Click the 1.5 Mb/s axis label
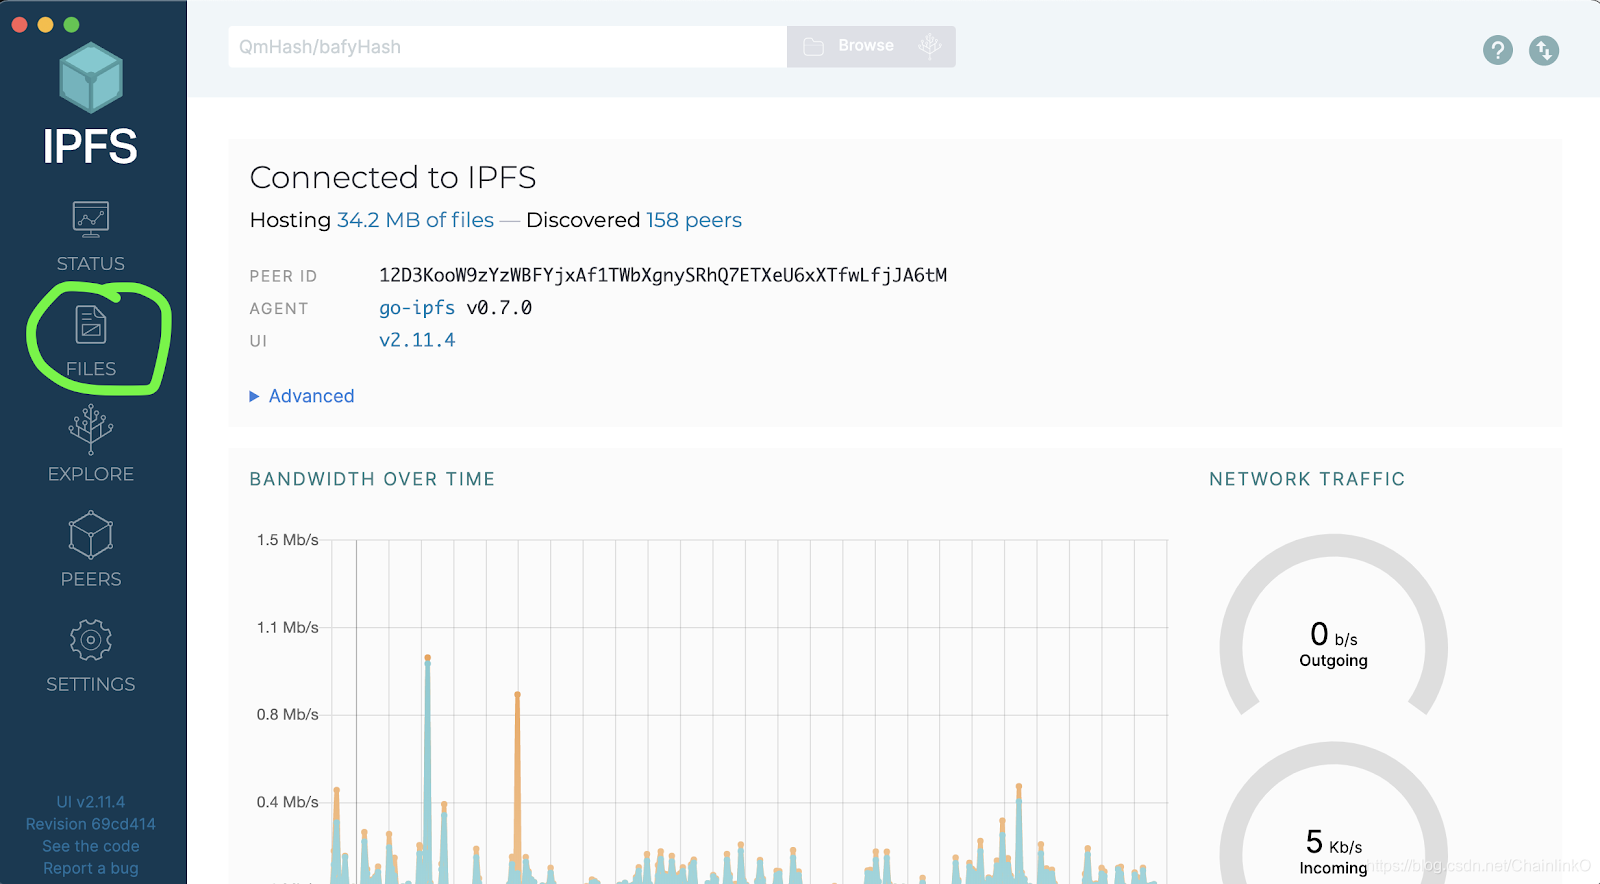This screenshot has width=1600, height=884. pos(288,540)
